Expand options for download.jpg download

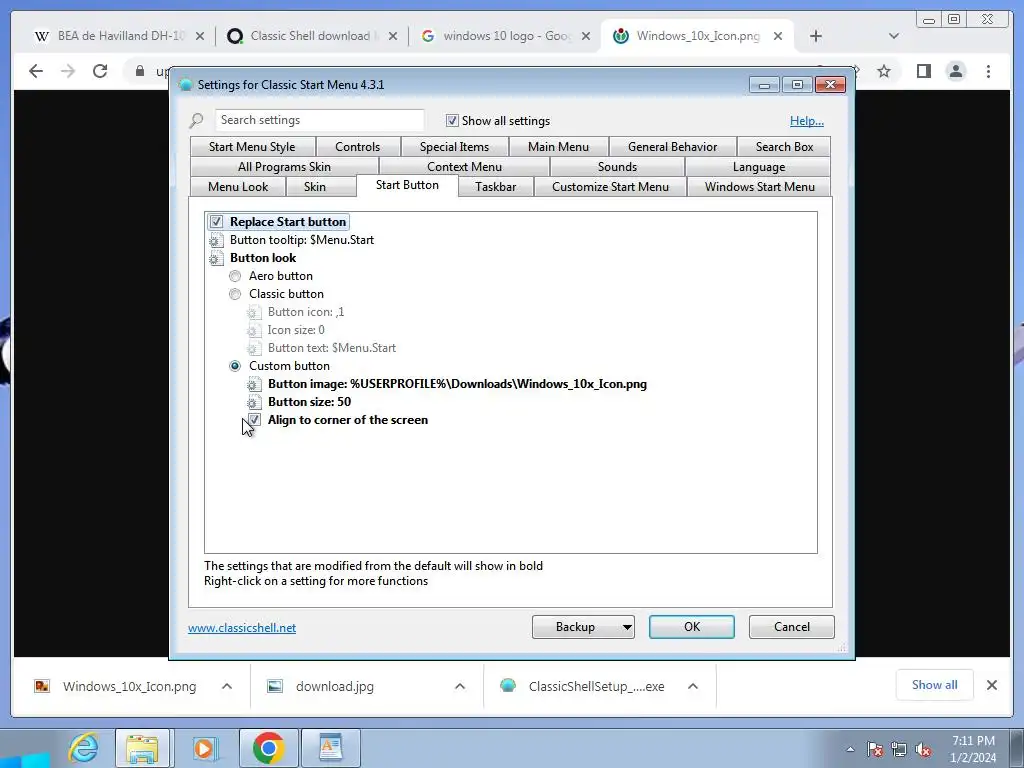[460, 686]
